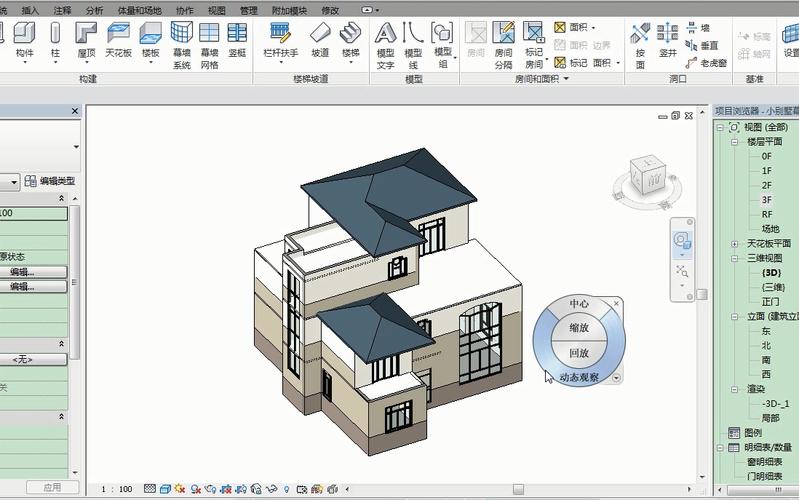The image size is (799, 500).
Task: Toggle shadows in the view control bar
Action: (x=195, y=489)
